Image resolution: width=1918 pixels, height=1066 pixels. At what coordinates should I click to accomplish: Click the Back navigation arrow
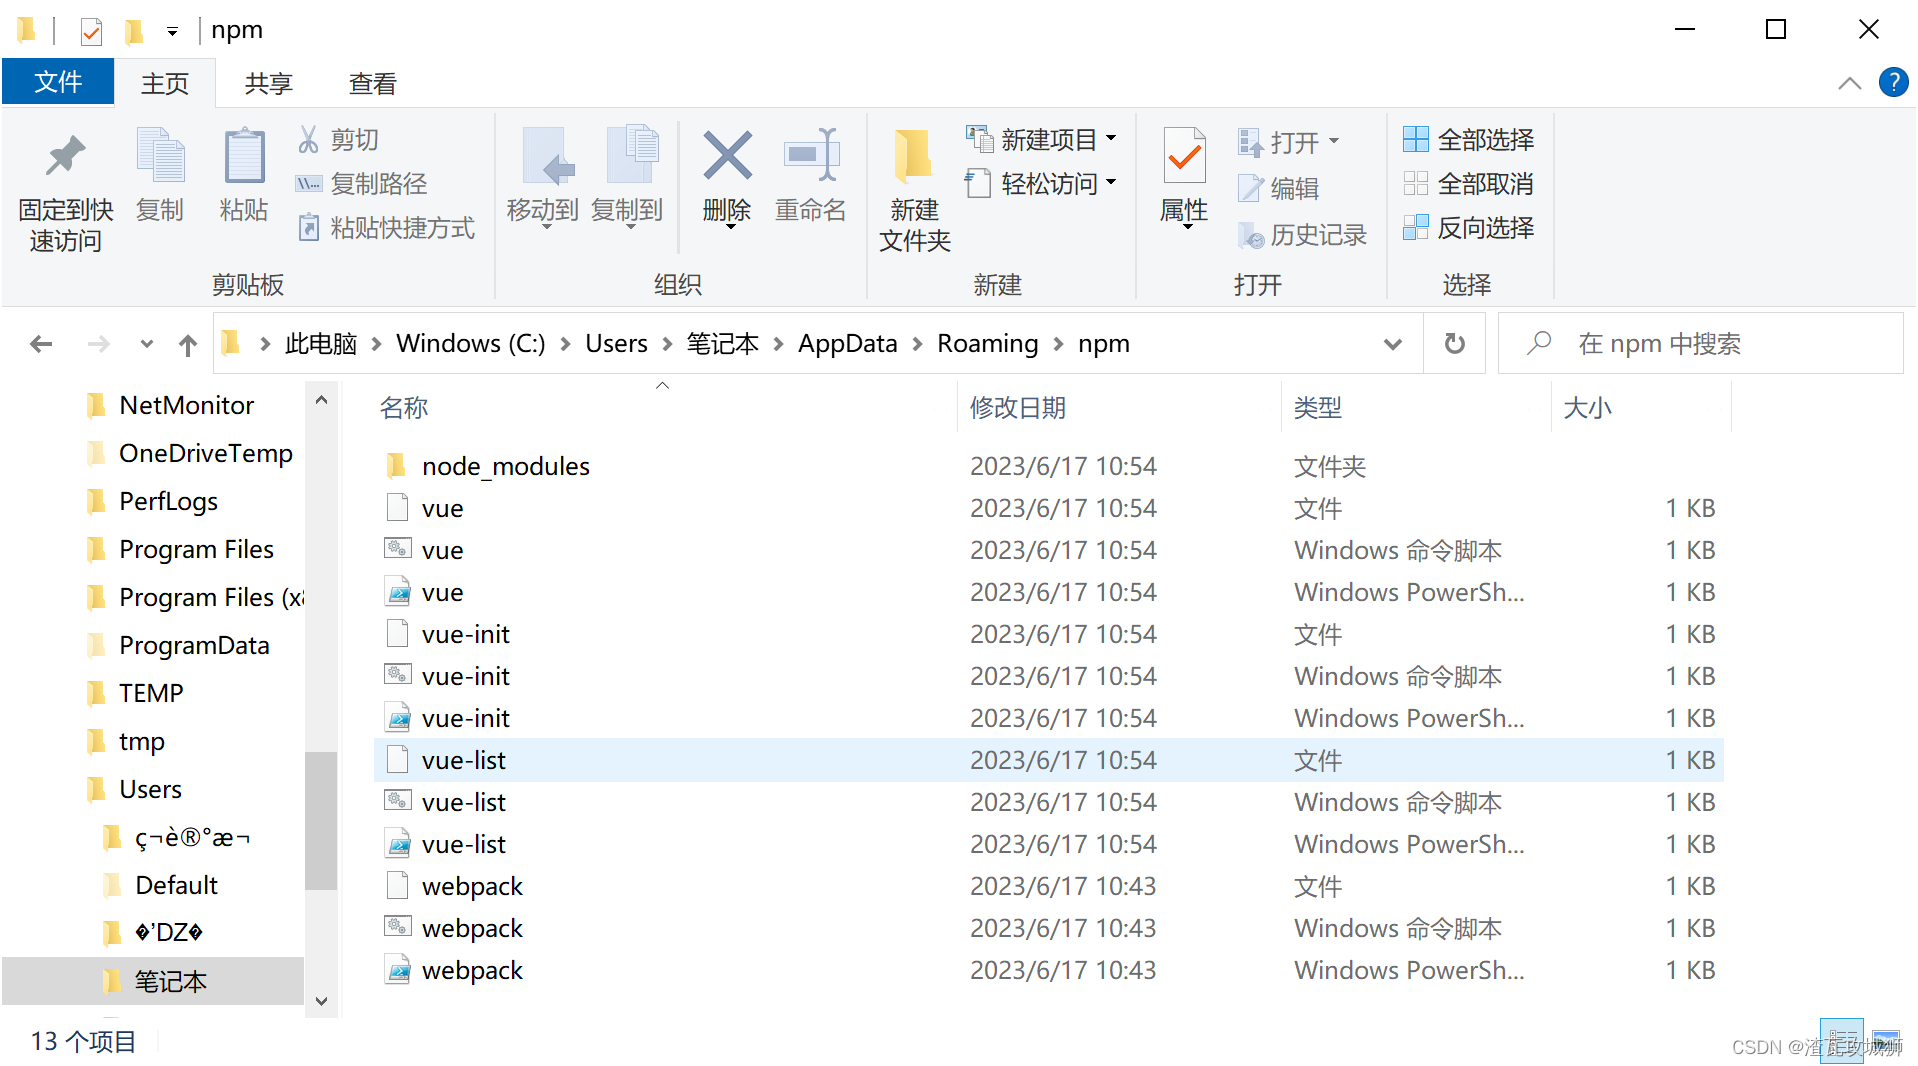click(41, 344)
